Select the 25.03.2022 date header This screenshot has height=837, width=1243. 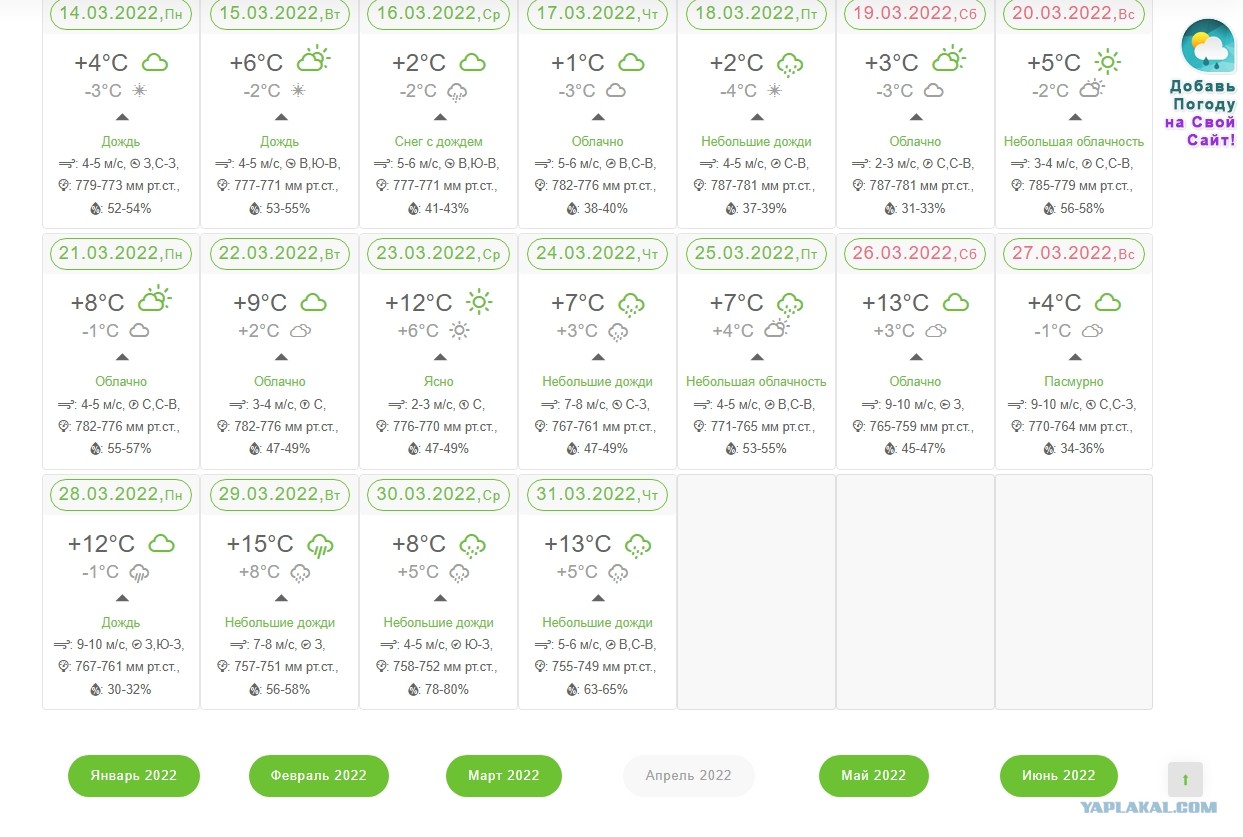click(756, 254)
